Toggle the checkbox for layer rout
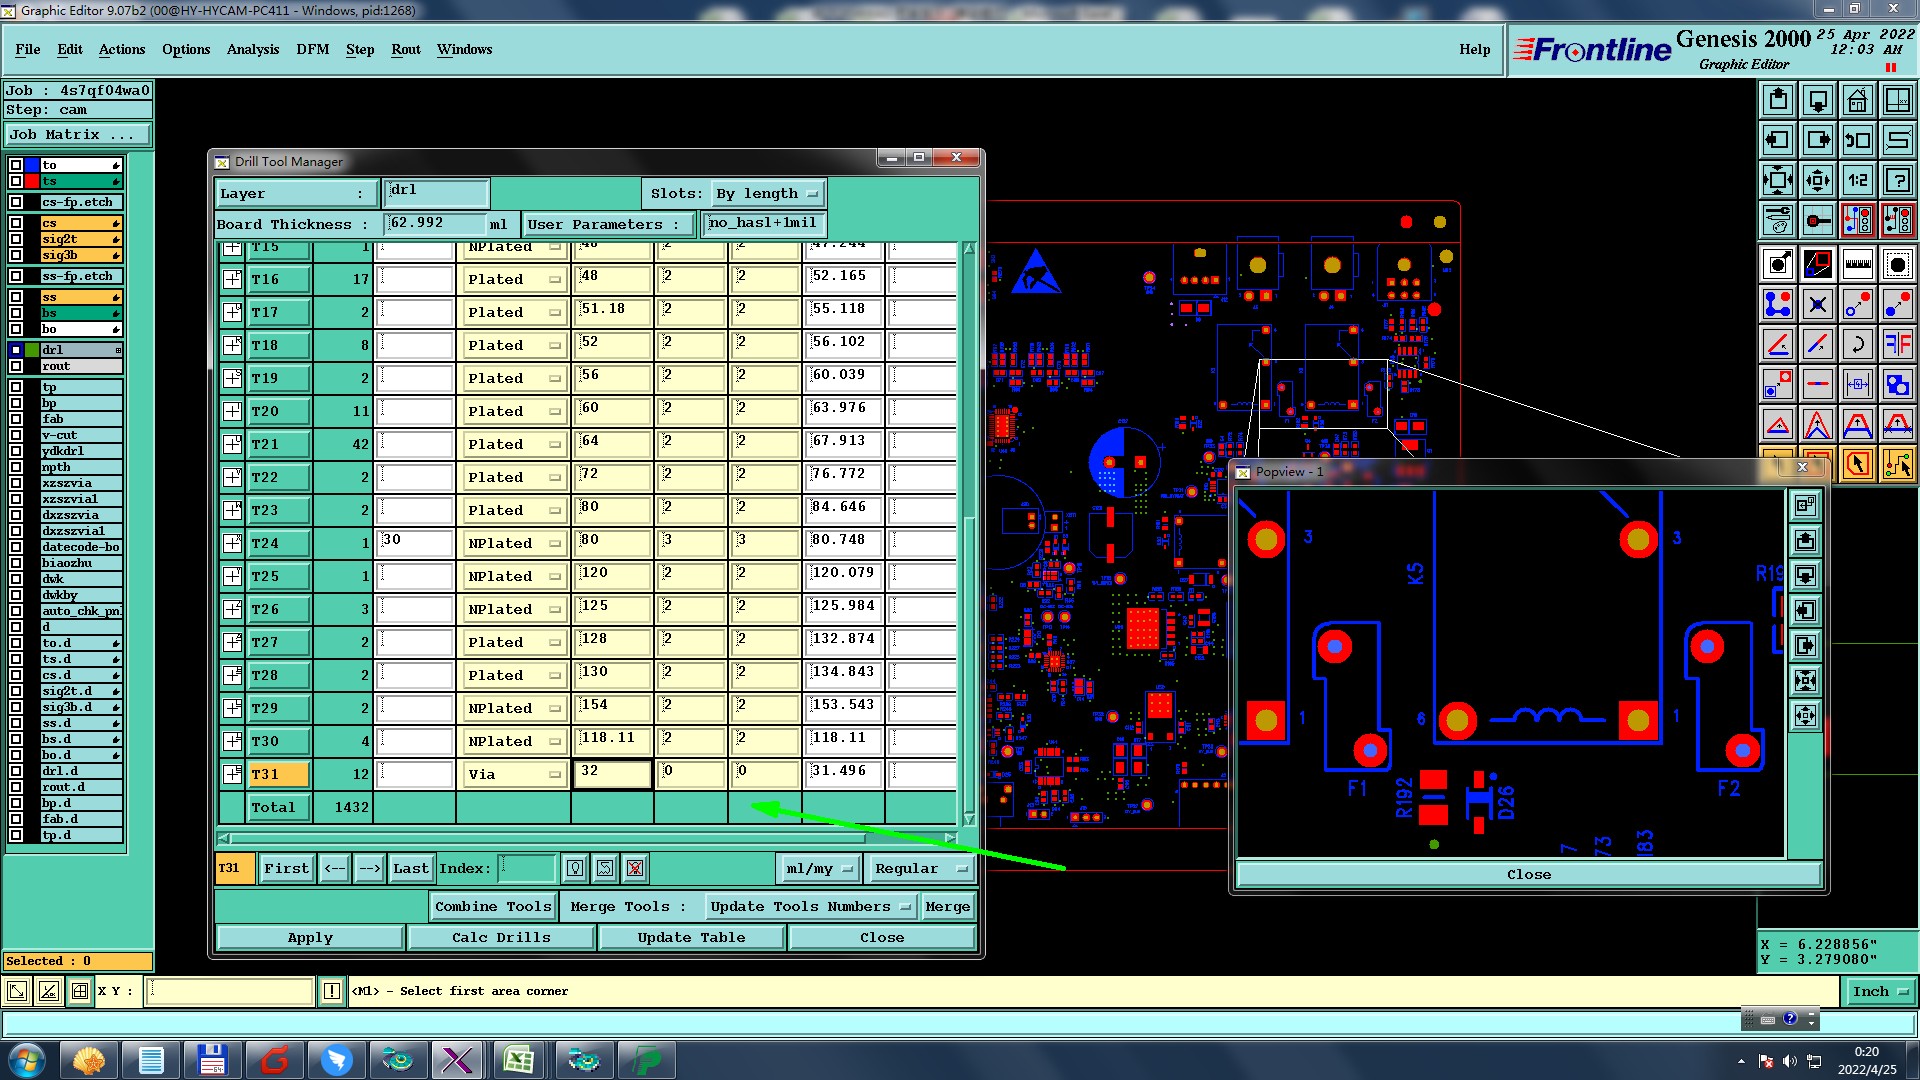 point(16,366)
